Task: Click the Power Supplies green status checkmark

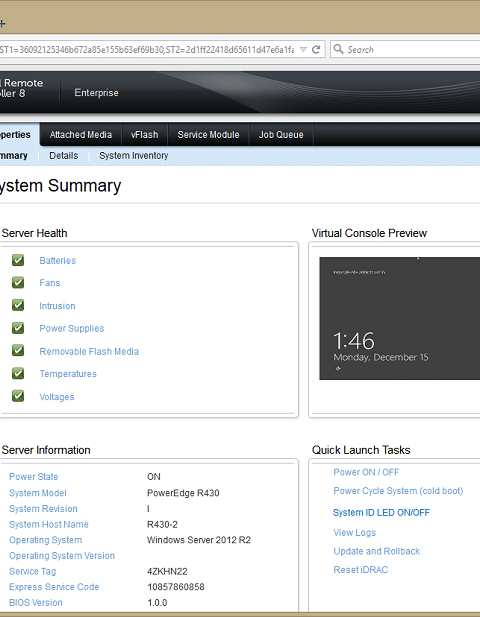Action: [18, 328]
